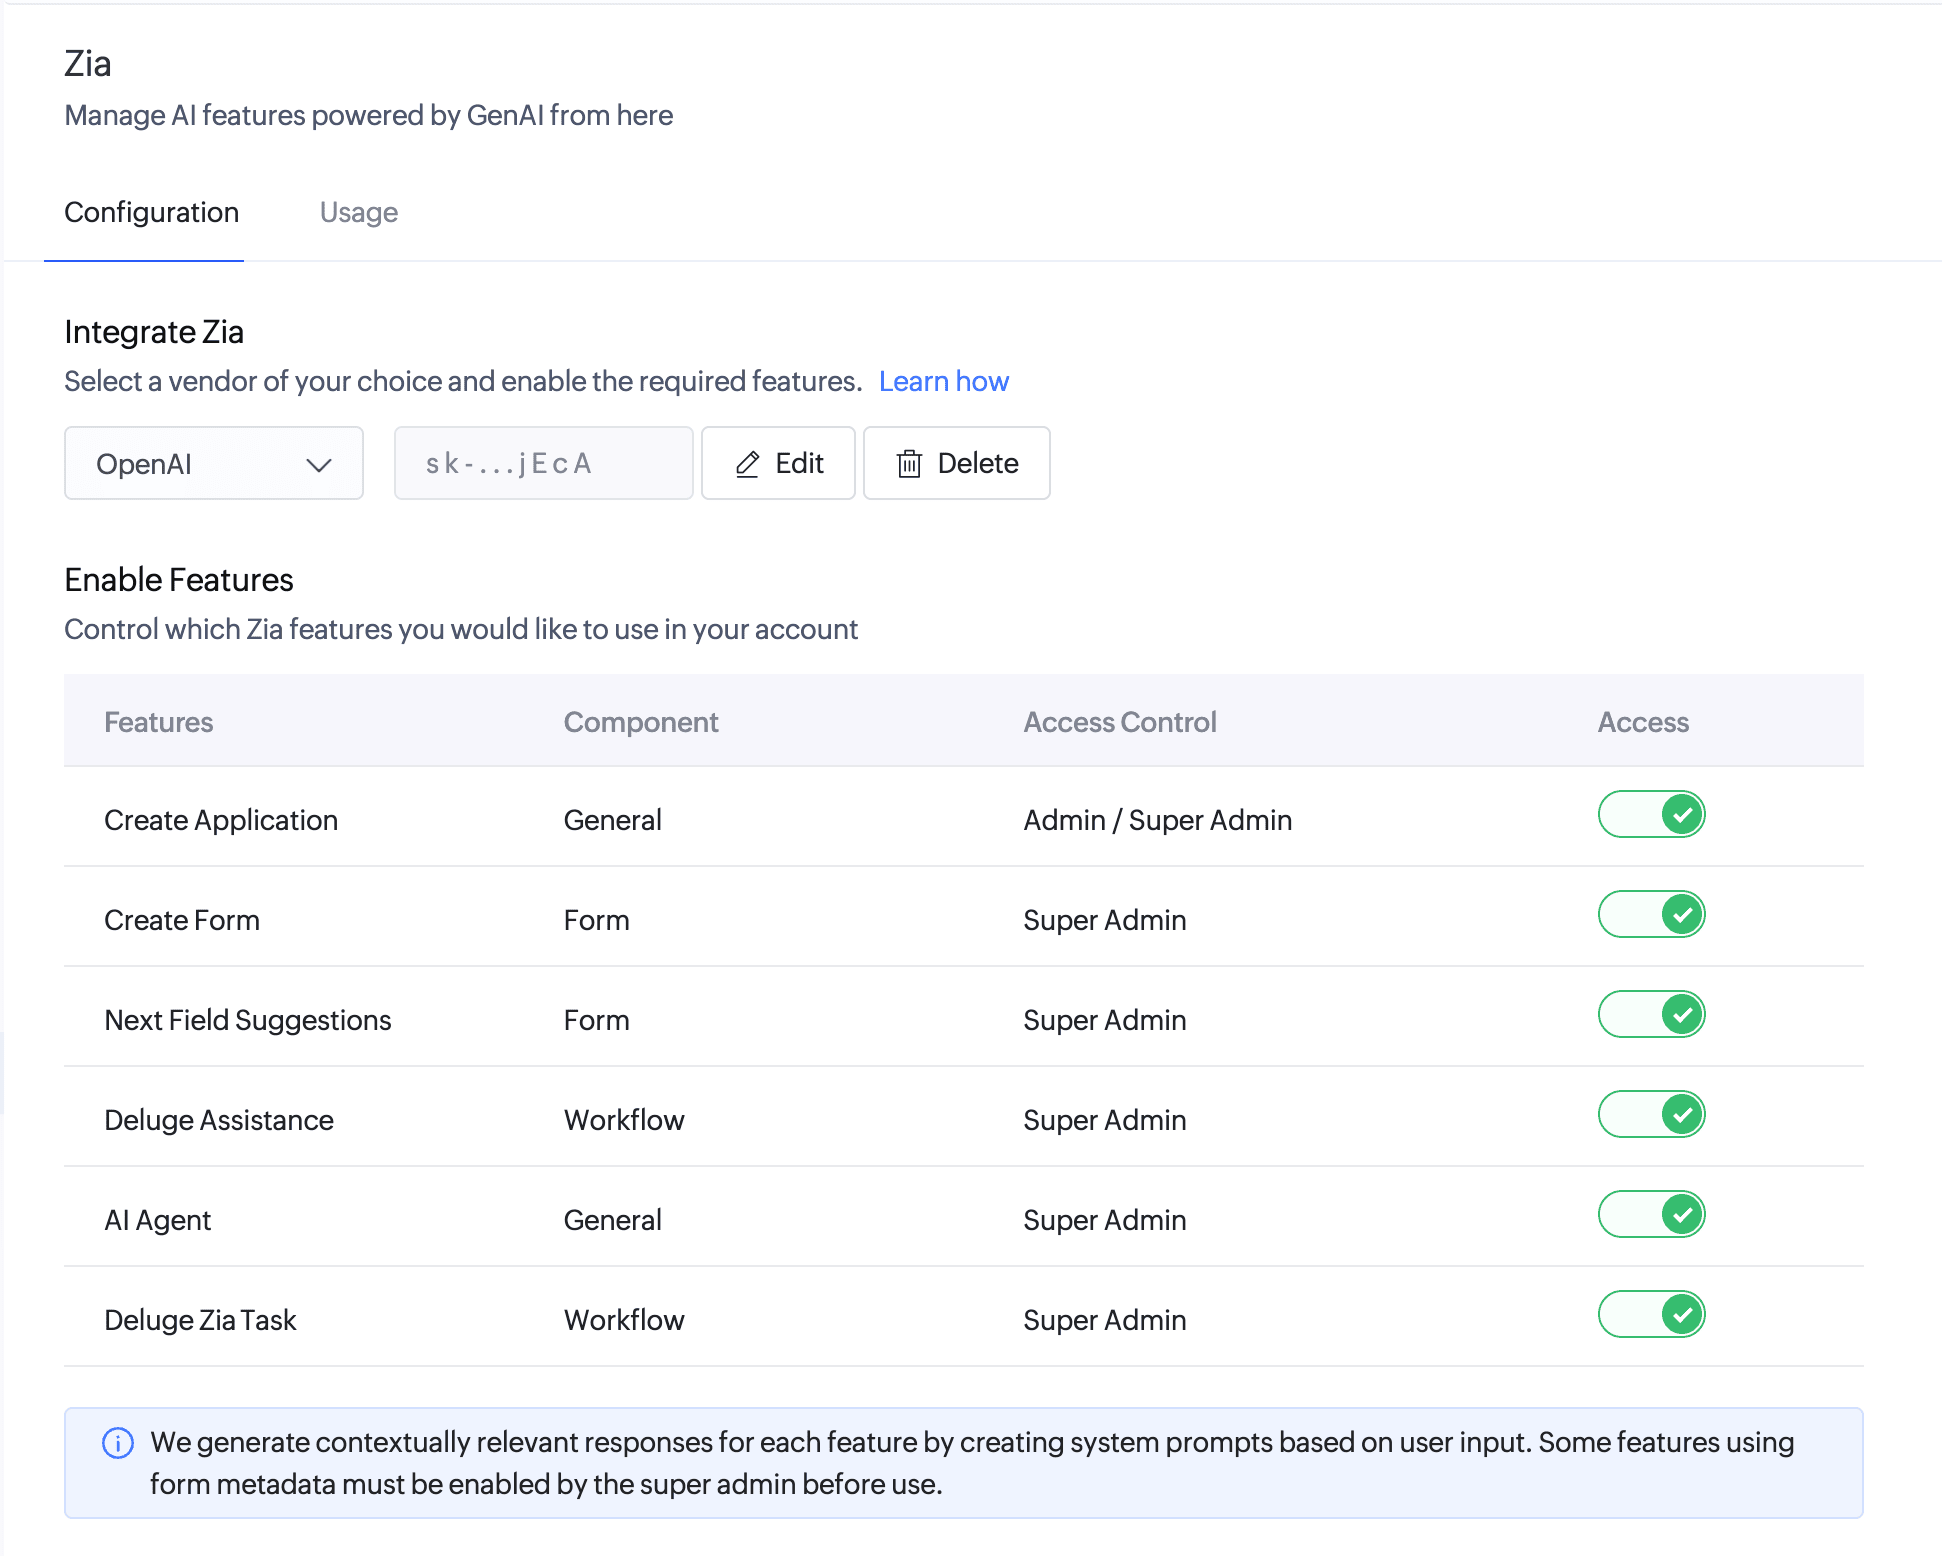Click the Access column header

[1642, 722]
